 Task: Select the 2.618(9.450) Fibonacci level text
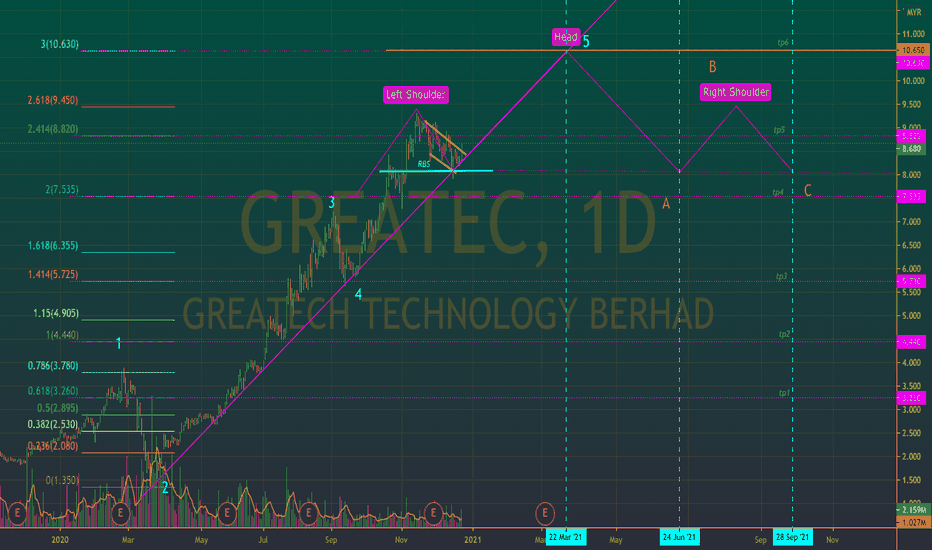point(52,100)
